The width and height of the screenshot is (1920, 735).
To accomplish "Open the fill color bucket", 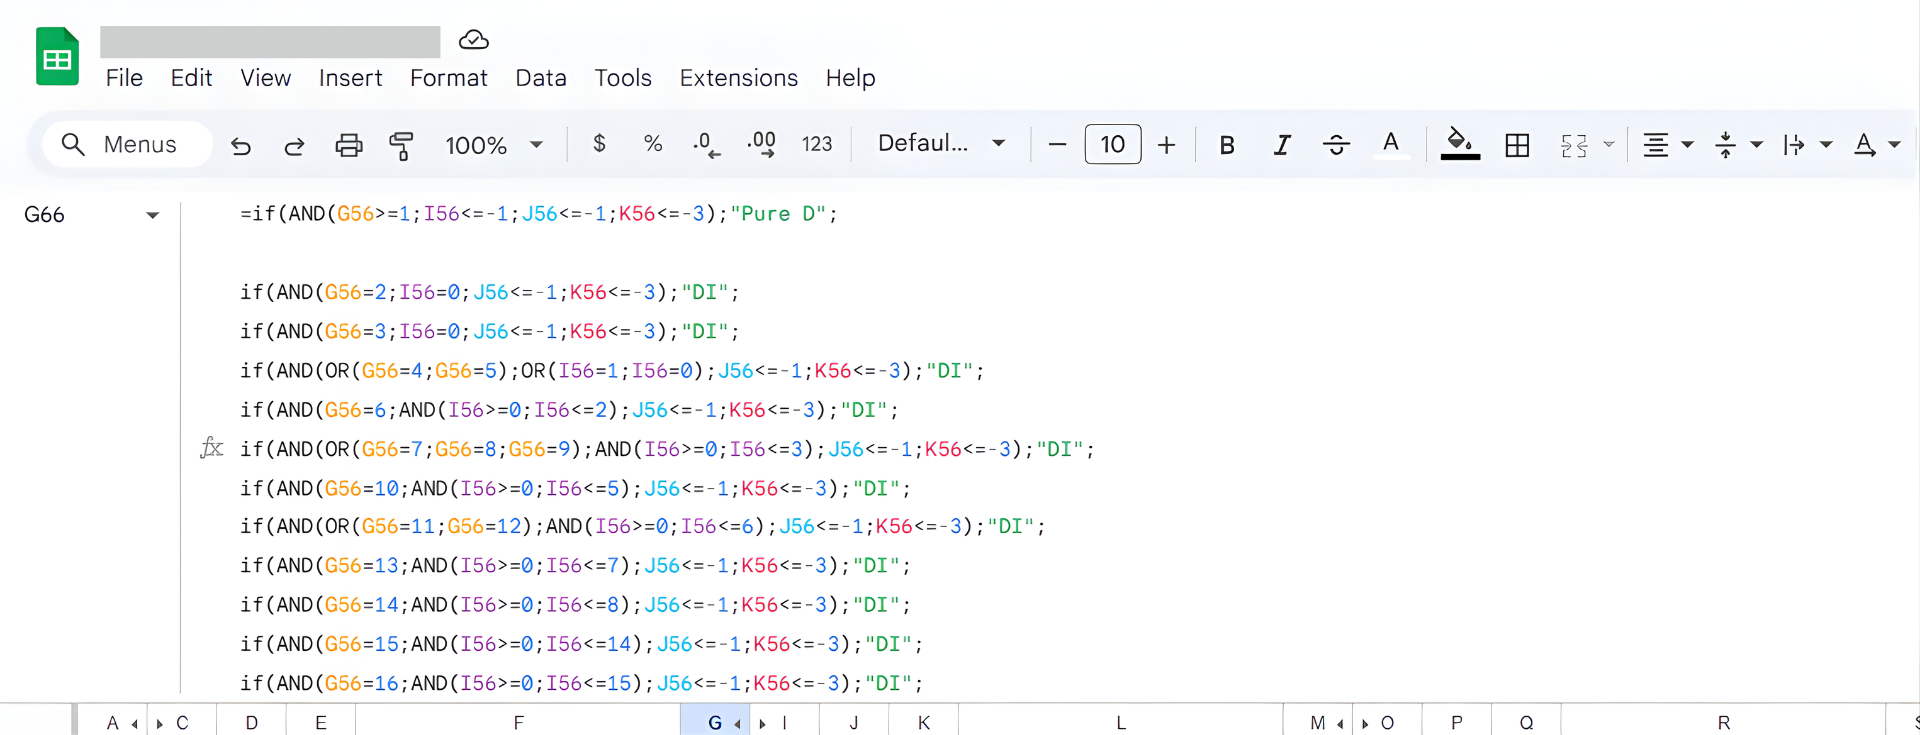I will 1460,144.
